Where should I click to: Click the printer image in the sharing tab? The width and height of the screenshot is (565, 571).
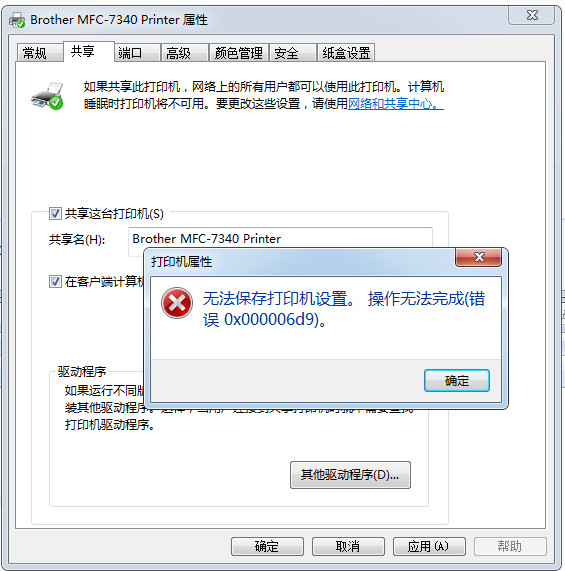(x=48, y=96)
